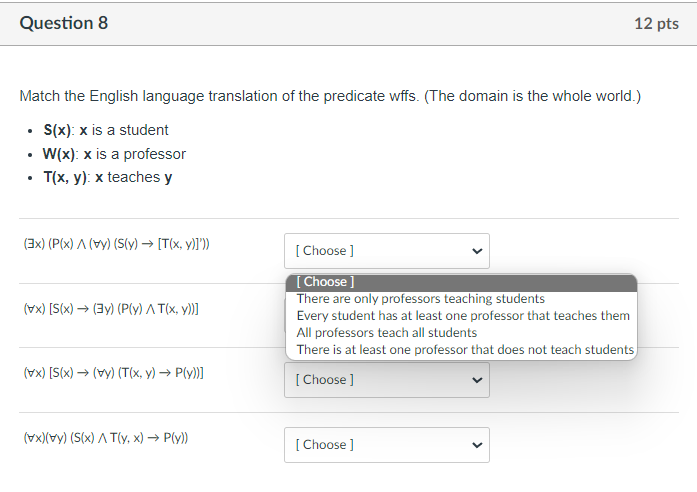Click the formula (∃x) (P(x) ∧ (∀y) (S(y) → [T(x, y)]'))
The image size is (697, 492).
116,244
